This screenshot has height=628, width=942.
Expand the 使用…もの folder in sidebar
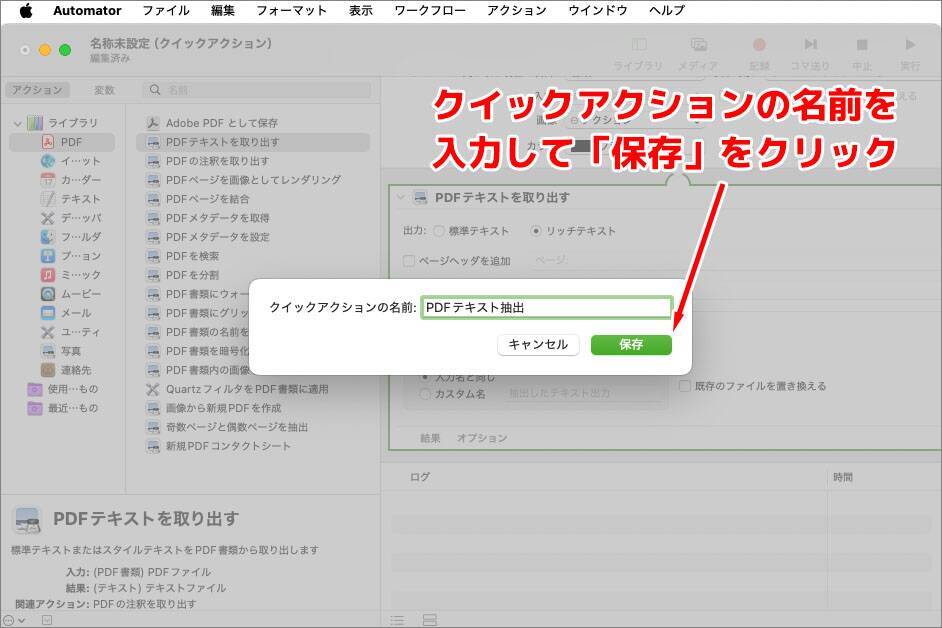tap(36, 389)
